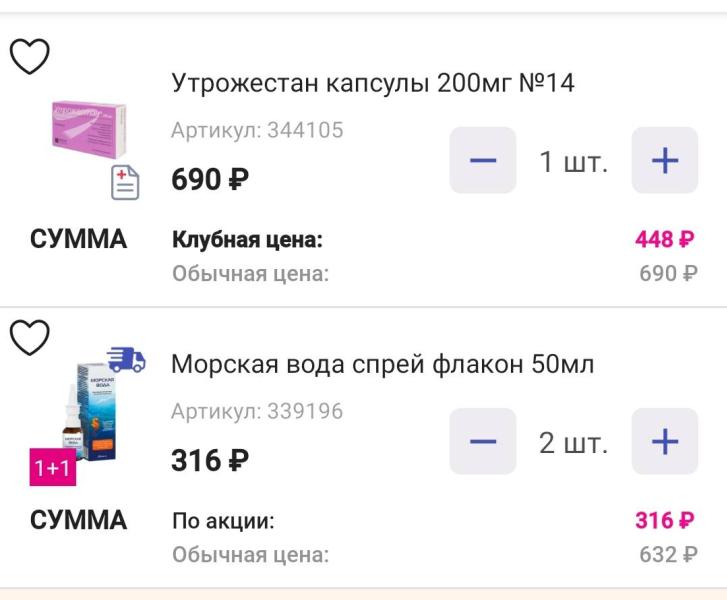This screenshot has height=600, width=727.
Task: Tap the prescription document icon on Утрожестан
Action: click(x=125, y=183)
